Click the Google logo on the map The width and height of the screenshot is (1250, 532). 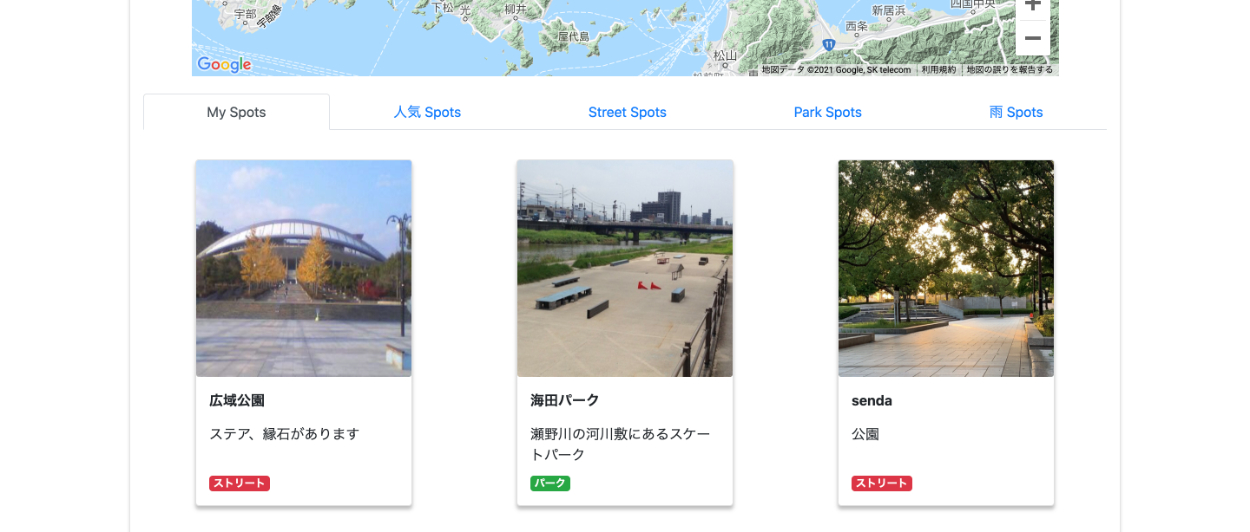coord(224,65)
